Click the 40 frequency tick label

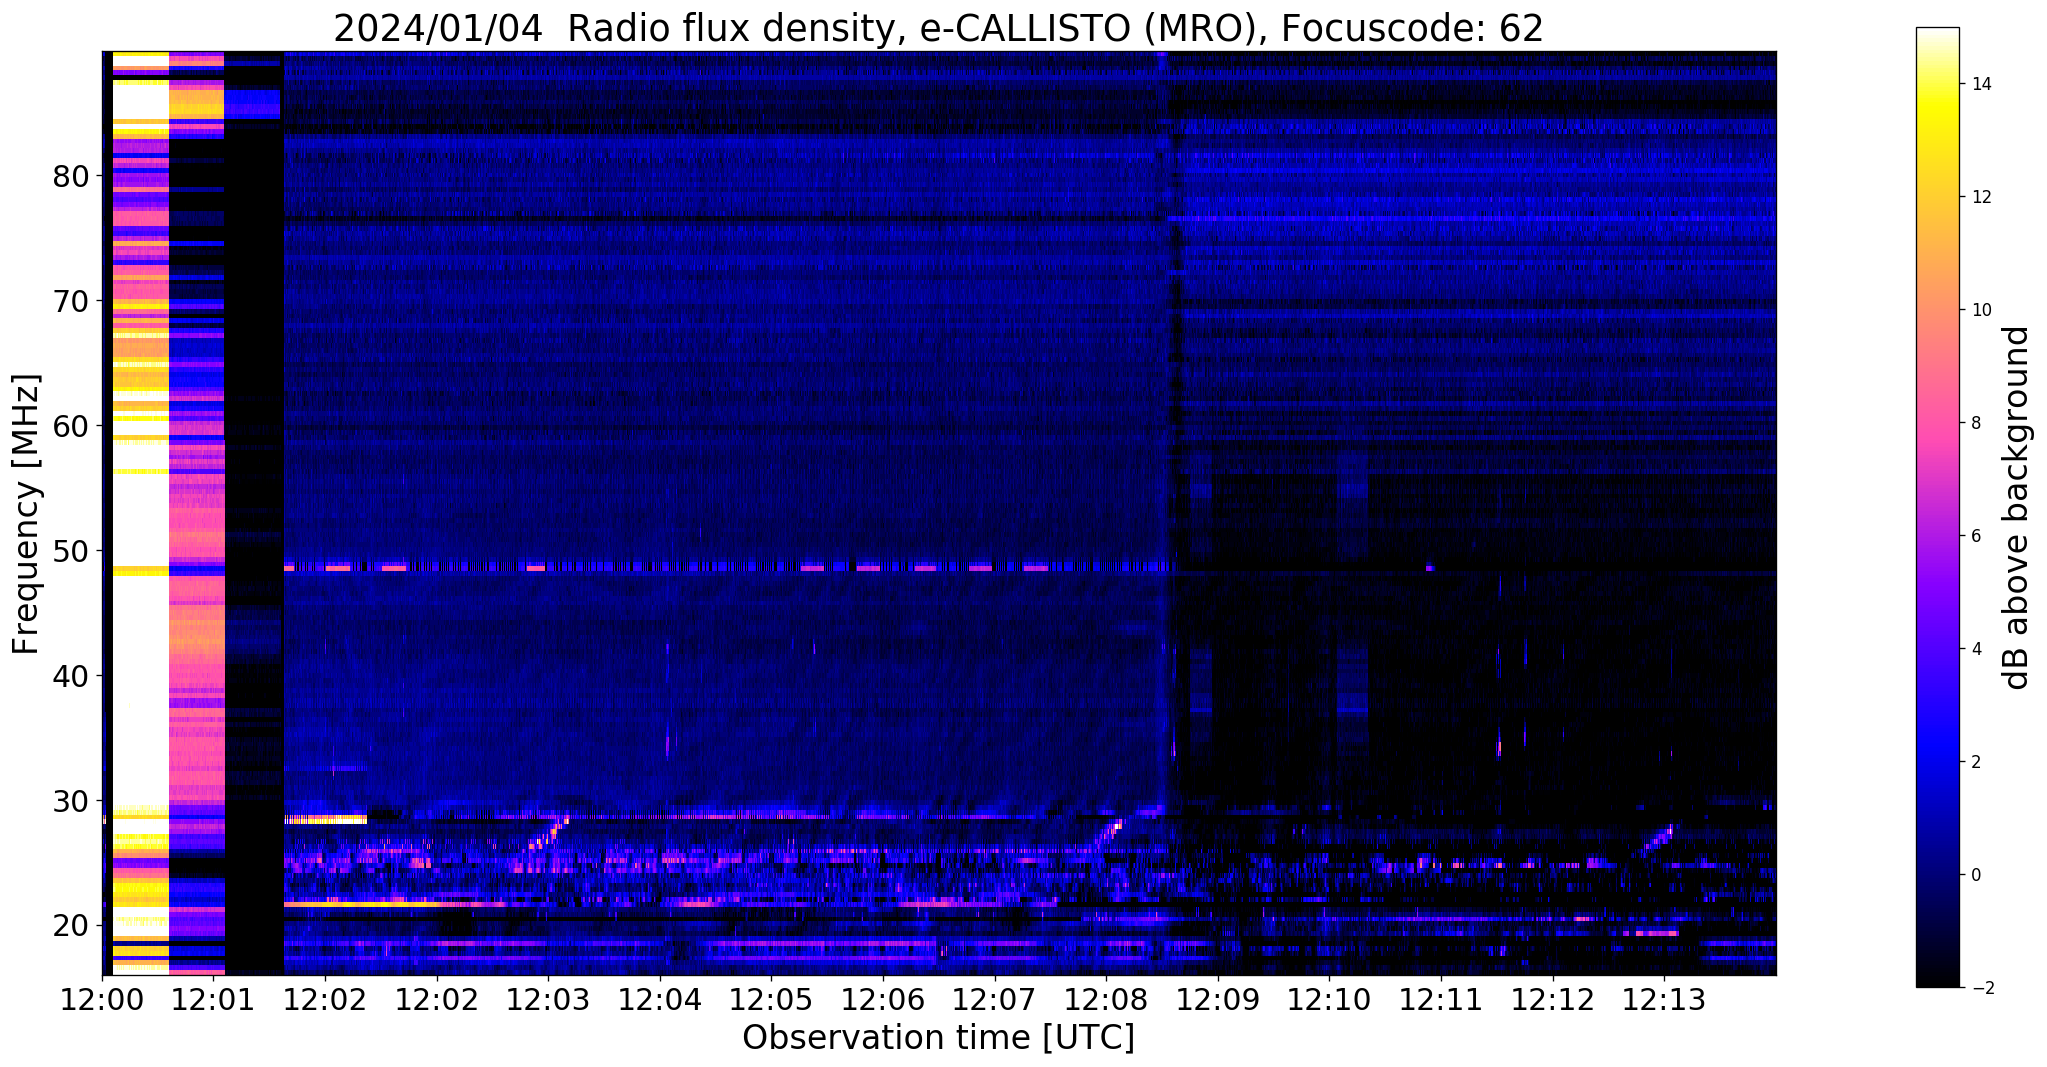[72, 676]
